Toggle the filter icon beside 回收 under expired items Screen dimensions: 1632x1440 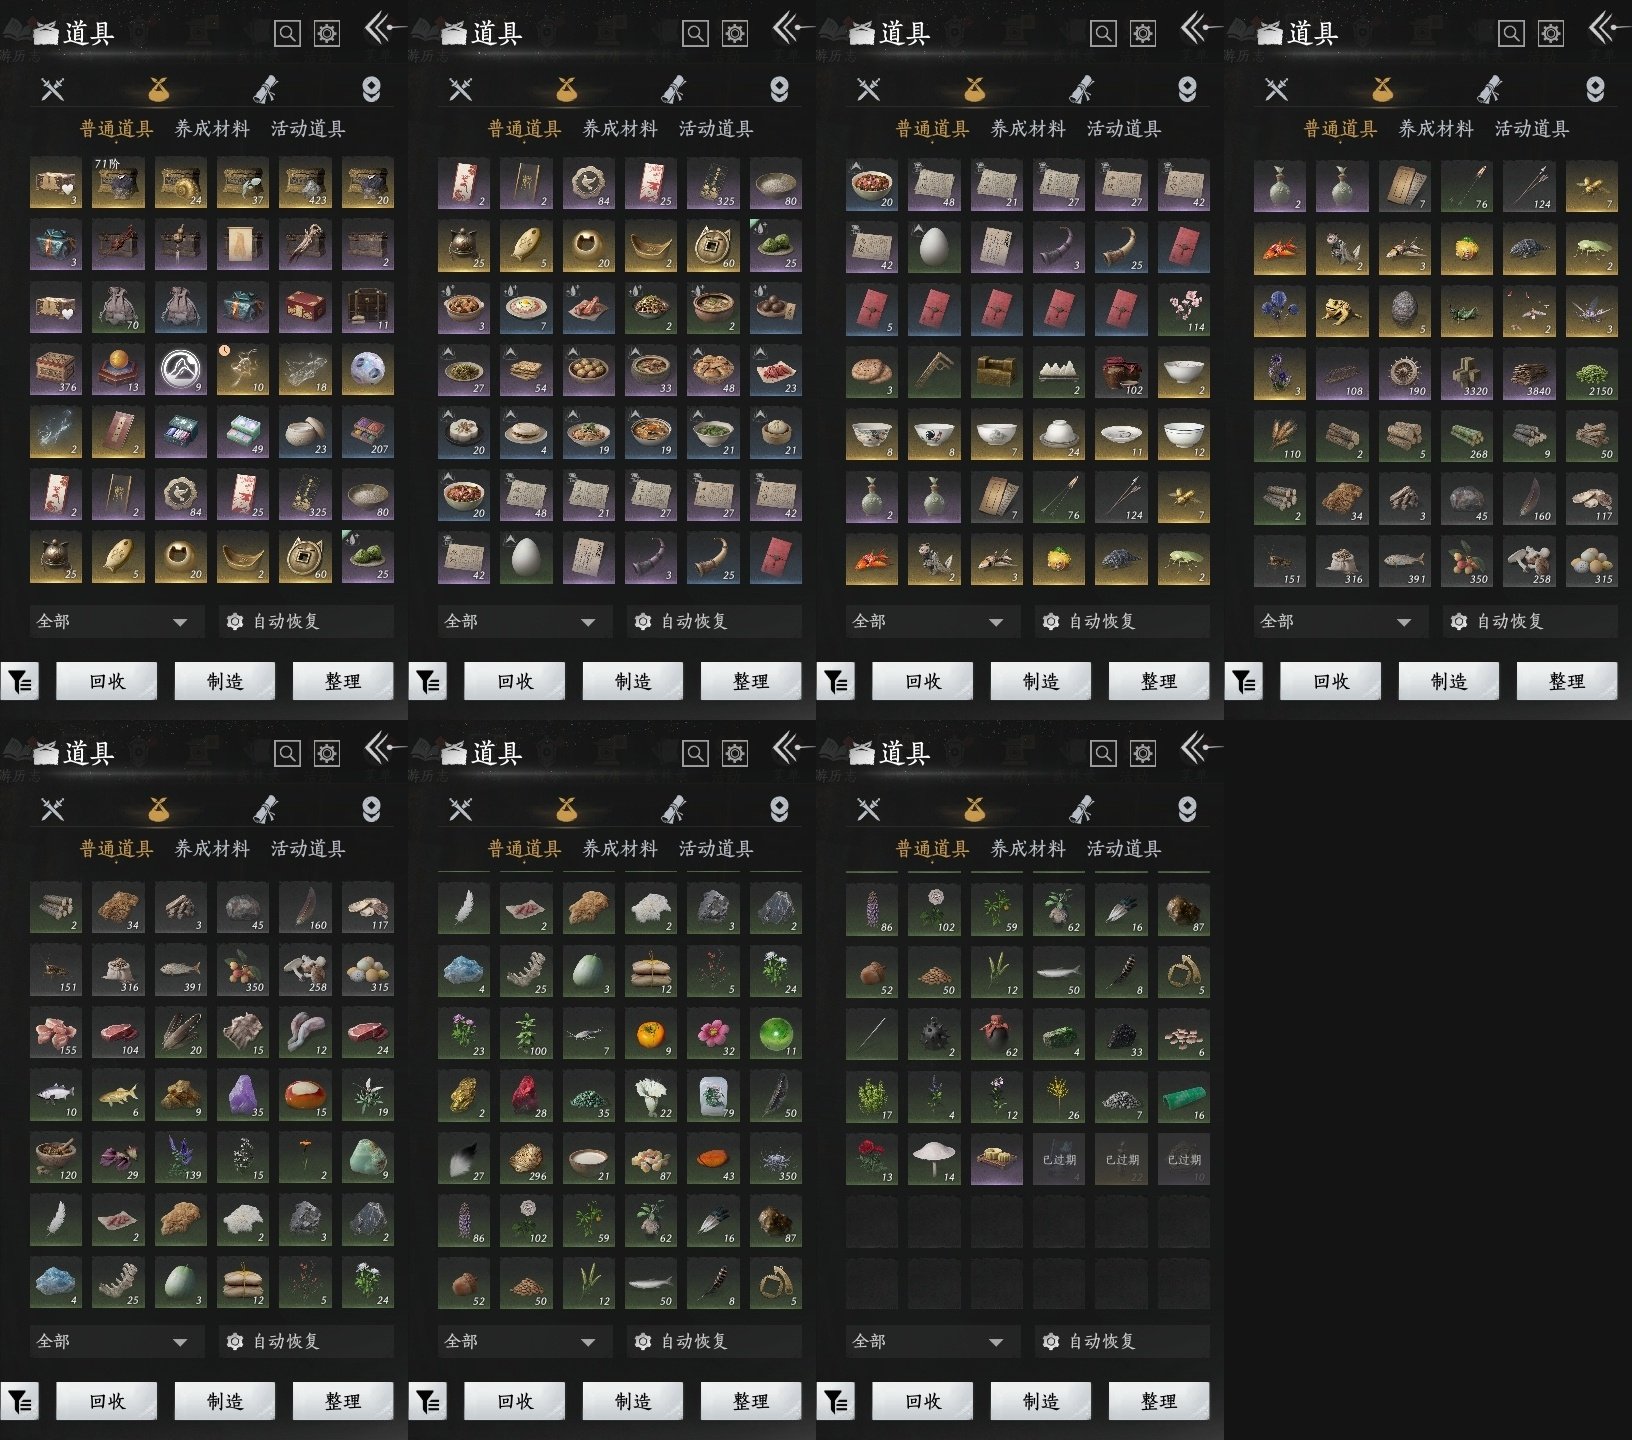[x=836, y=1402]
